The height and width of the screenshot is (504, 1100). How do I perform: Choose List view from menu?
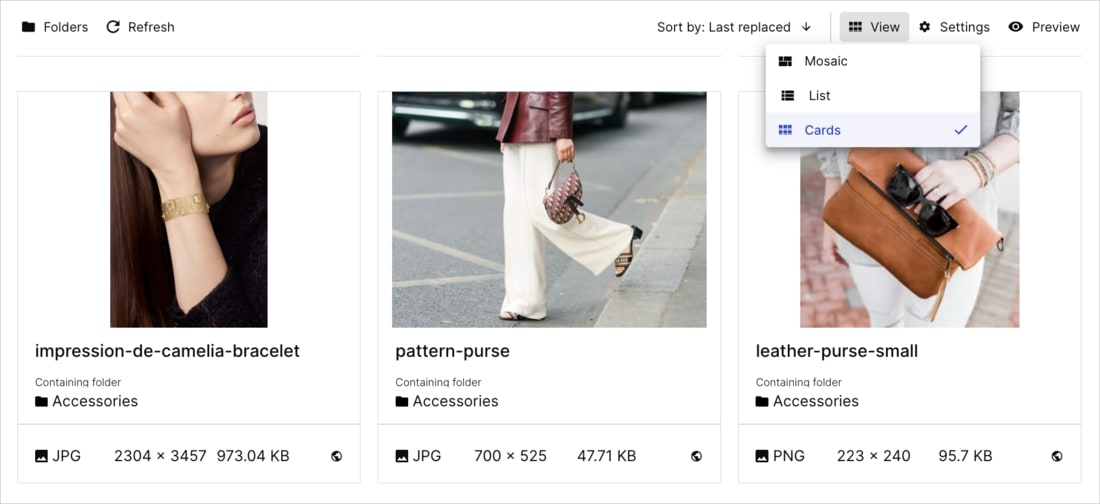[x=873, y=95]
